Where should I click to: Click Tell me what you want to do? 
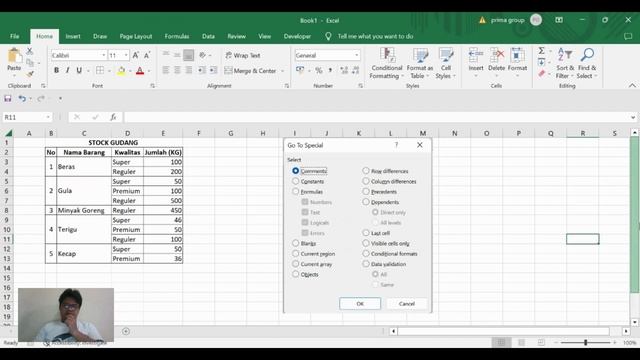pyautogui.click(x=375, y=36)
